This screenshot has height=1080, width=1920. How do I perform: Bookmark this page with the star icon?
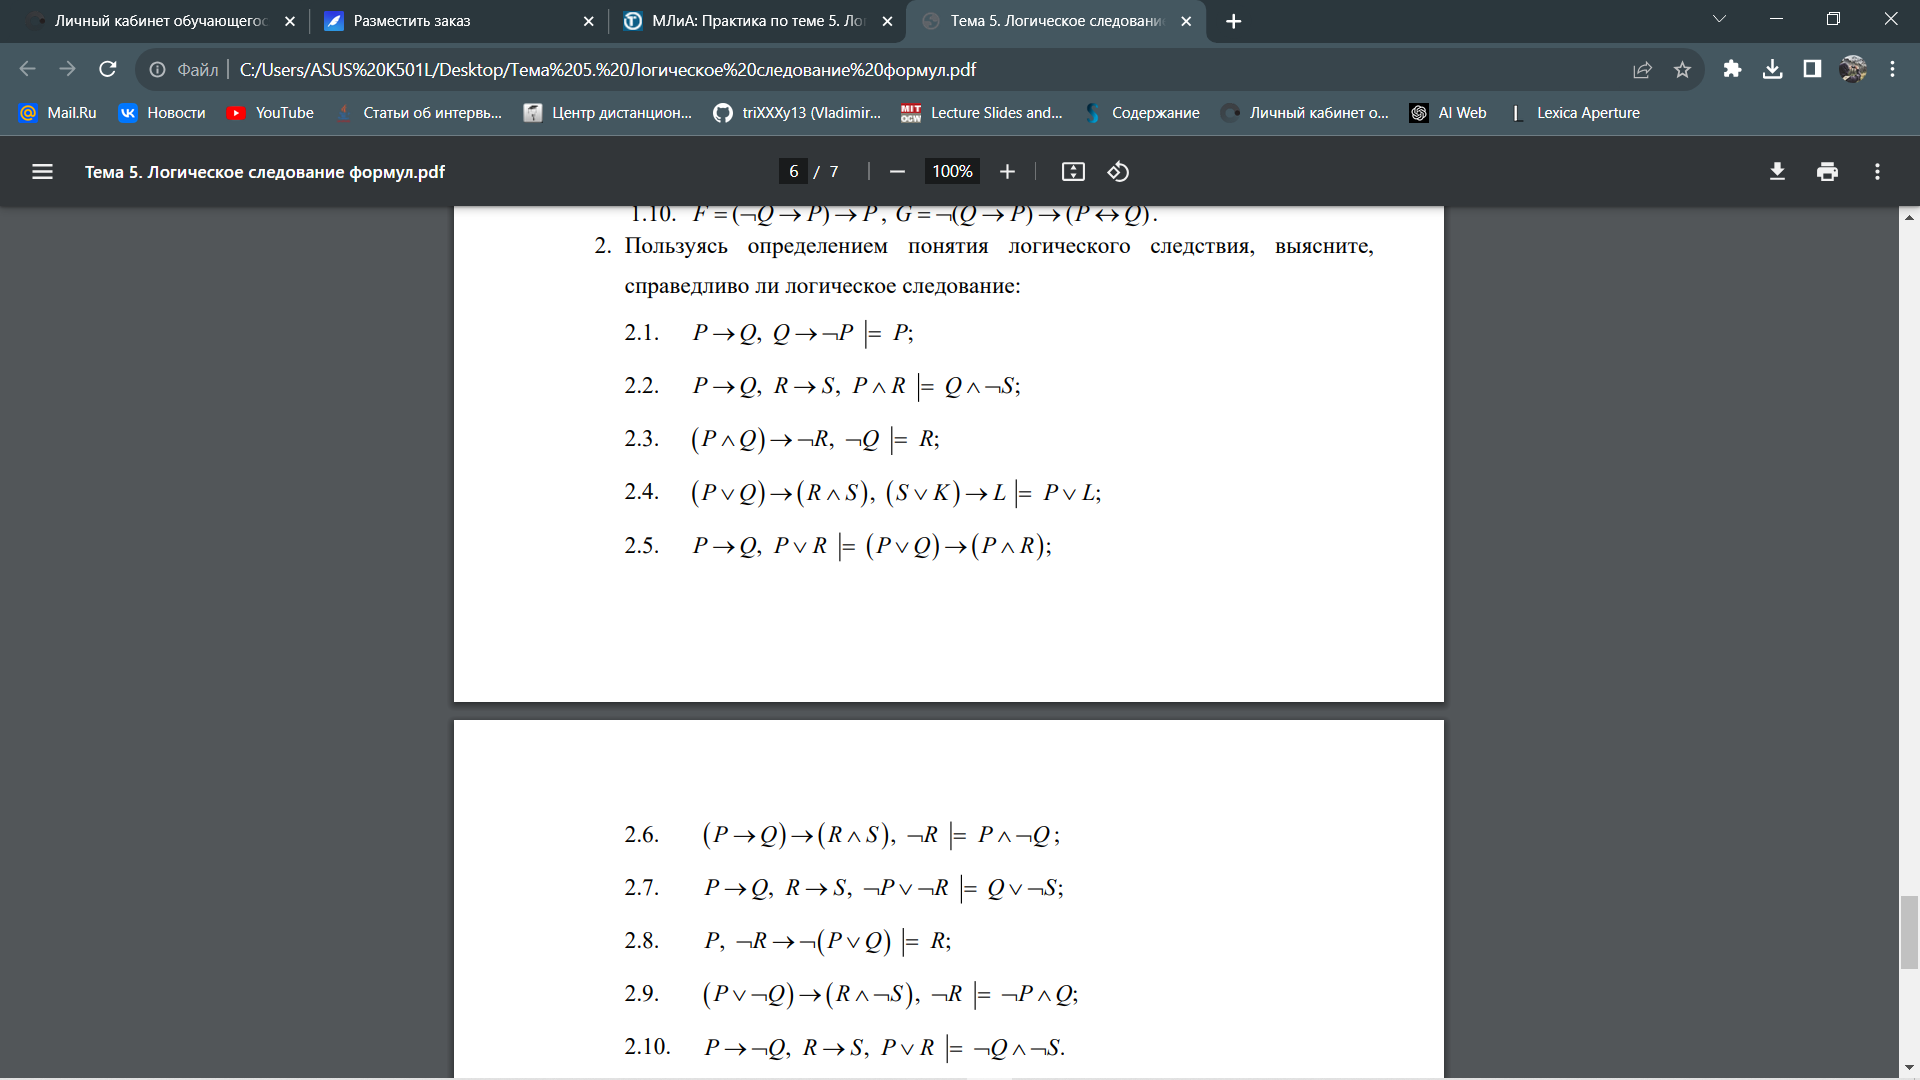[1682, 70]
